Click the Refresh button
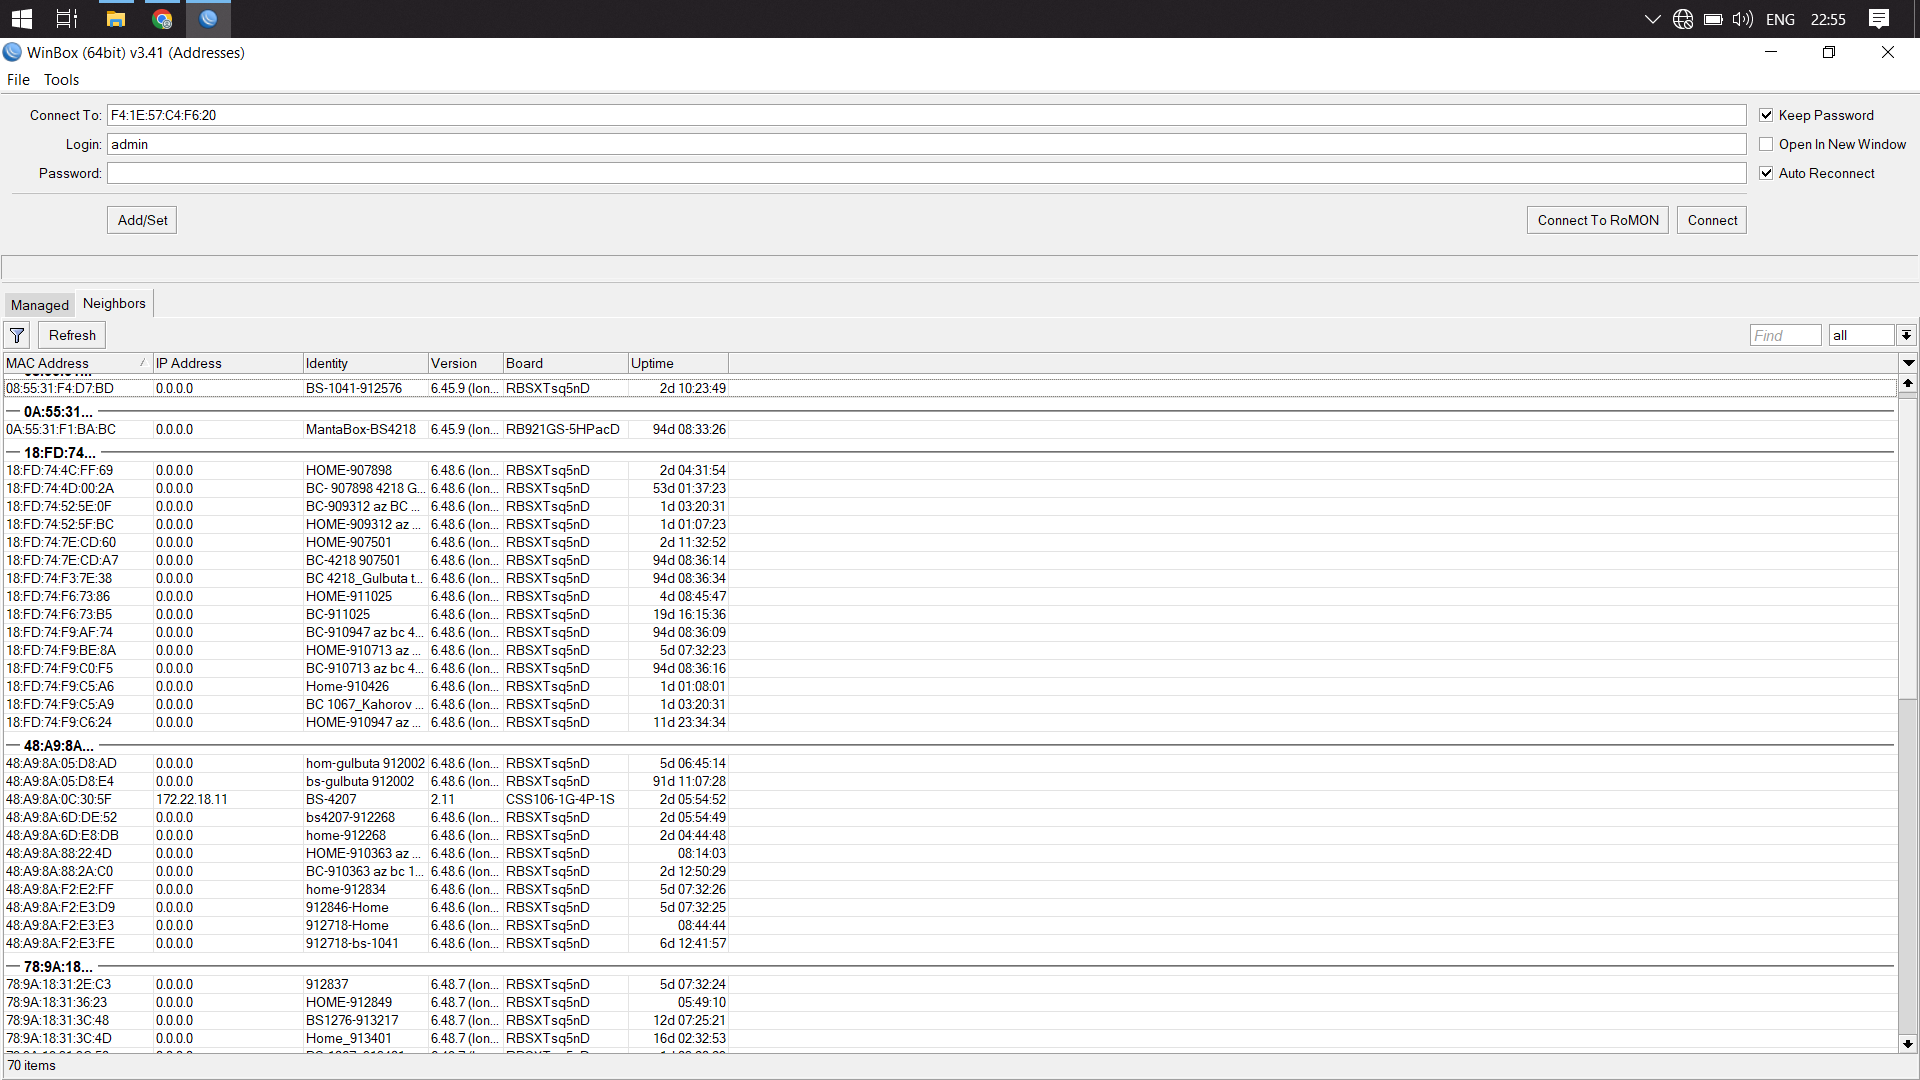Image resolution: width=1920 pixels, height=1080 pixels. coord(72,336)
